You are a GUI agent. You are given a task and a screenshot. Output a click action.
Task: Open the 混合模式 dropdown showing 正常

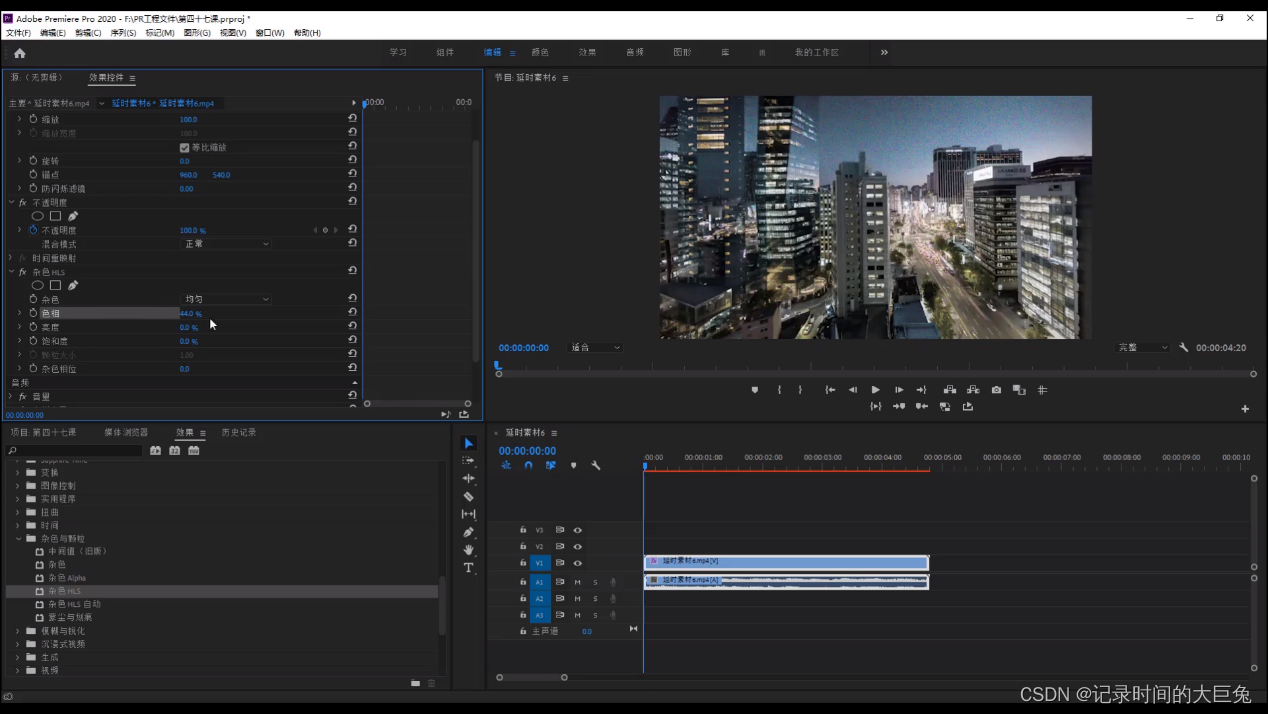(x=226, y=244)
